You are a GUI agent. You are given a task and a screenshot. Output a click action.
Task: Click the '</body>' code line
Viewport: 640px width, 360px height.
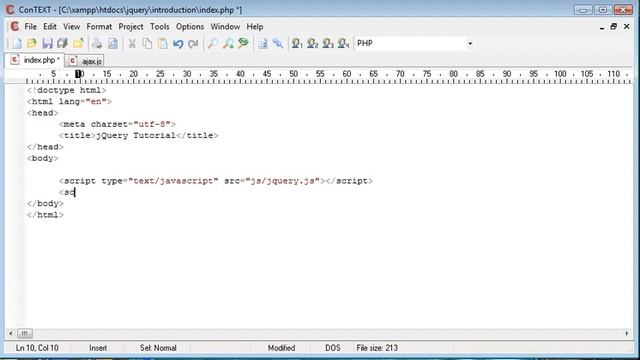pos(45,204)
